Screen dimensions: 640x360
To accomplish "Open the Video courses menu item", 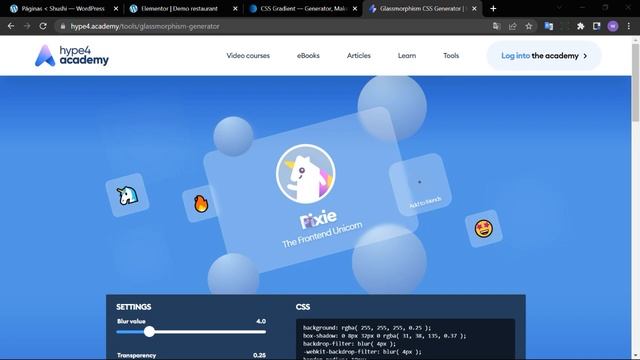I will (248, 56).
